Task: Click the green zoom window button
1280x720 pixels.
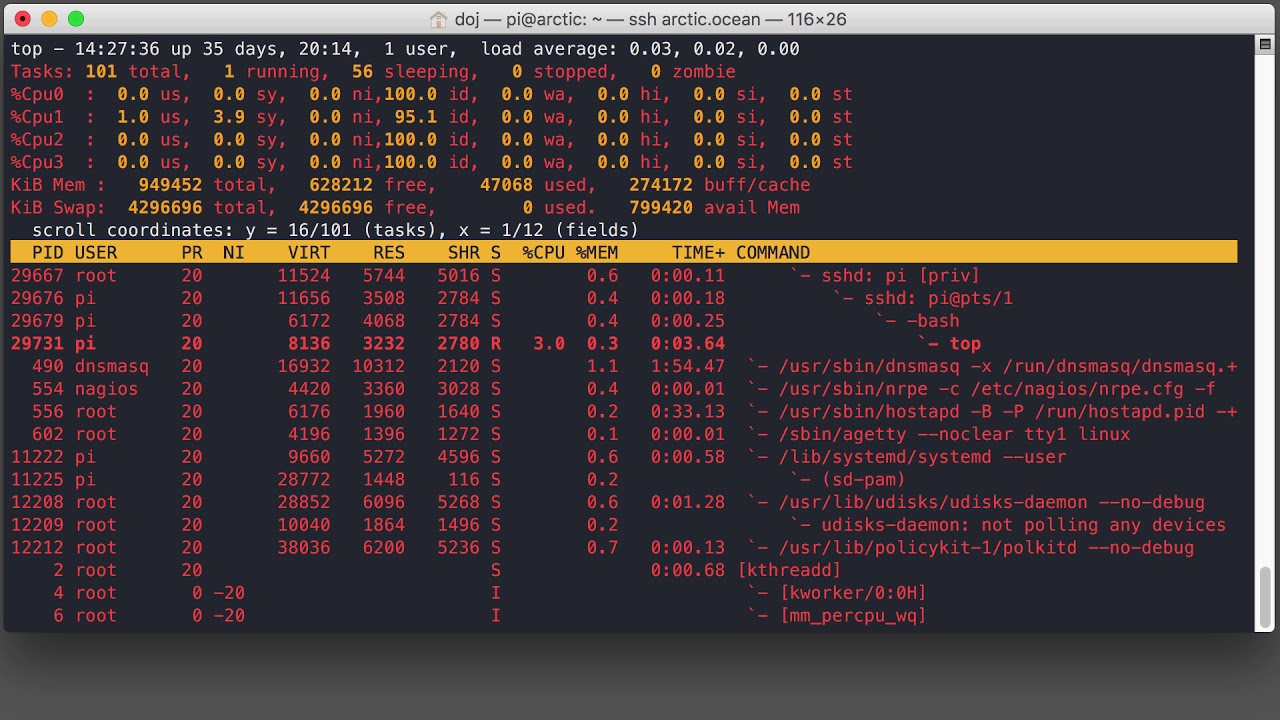Action: point(76,19)
